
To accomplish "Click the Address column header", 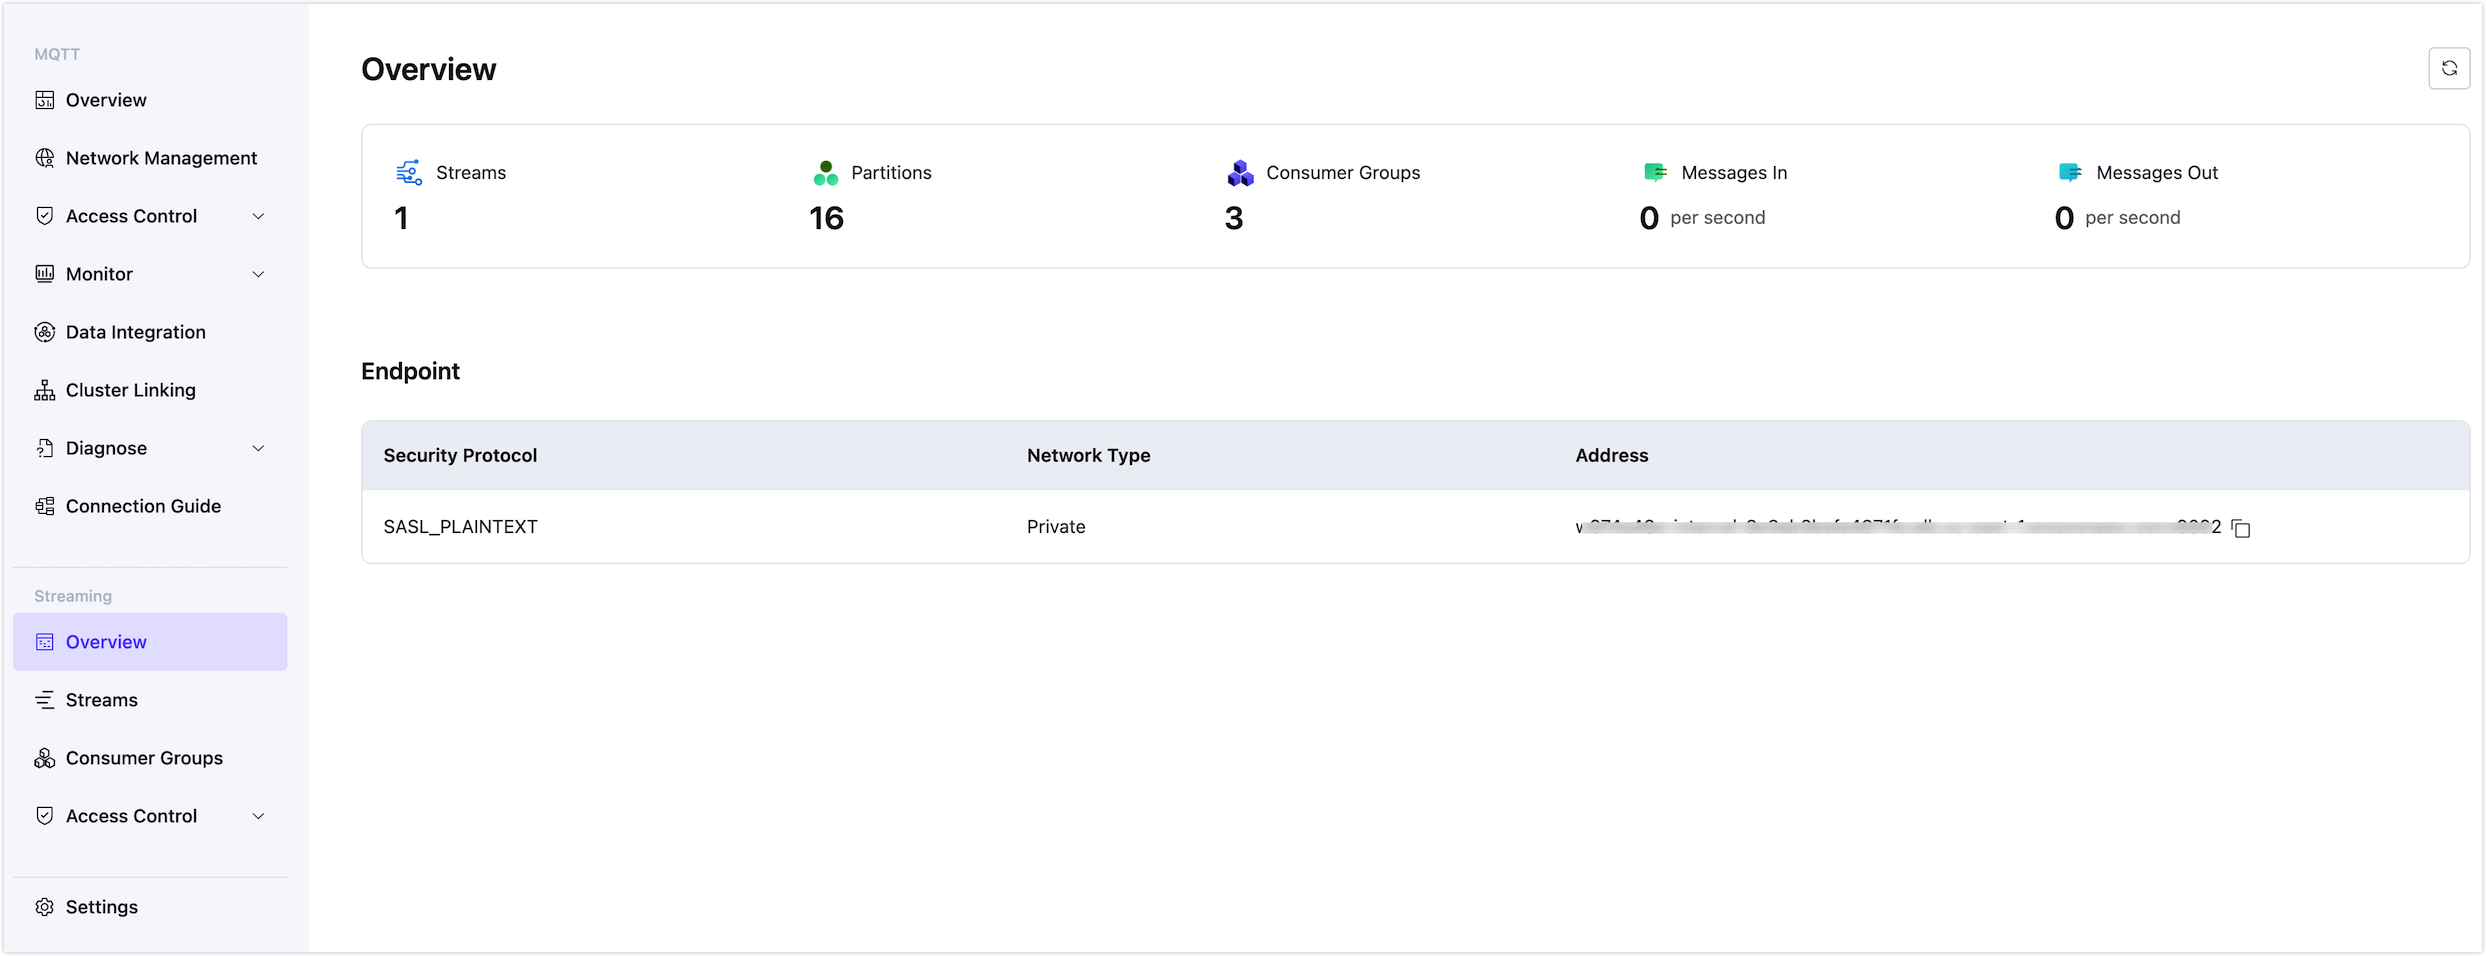I will coord(1611,456).
